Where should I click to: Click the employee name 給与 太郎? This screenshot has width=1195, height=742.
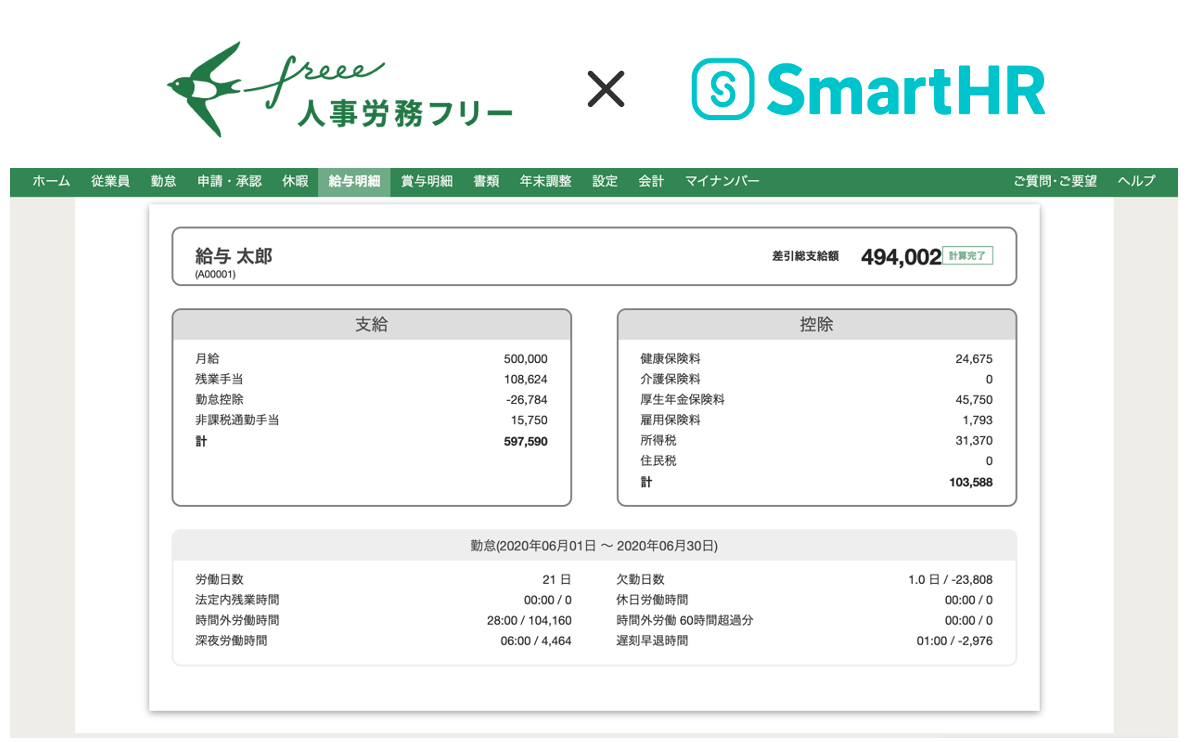pos(233,256)
